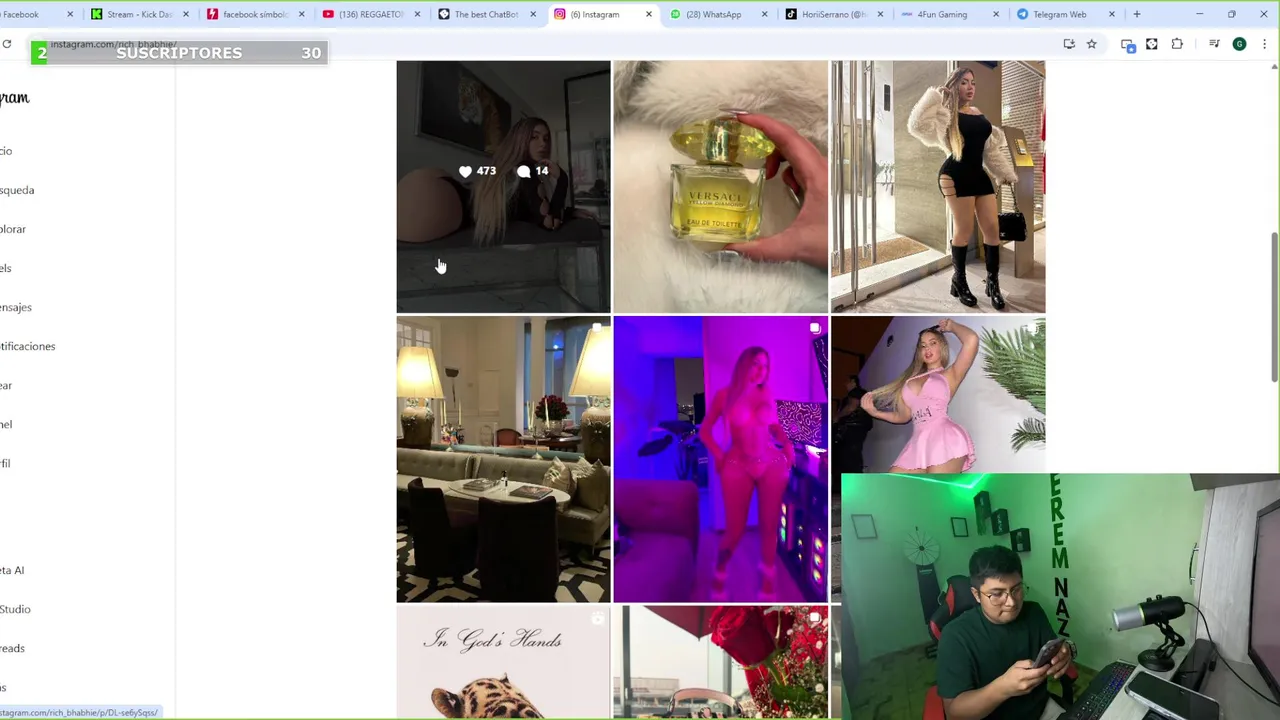Open Notificaciones in Instagram sidebar
This screenshot has height=720, width=1280.
coord(28,346)
